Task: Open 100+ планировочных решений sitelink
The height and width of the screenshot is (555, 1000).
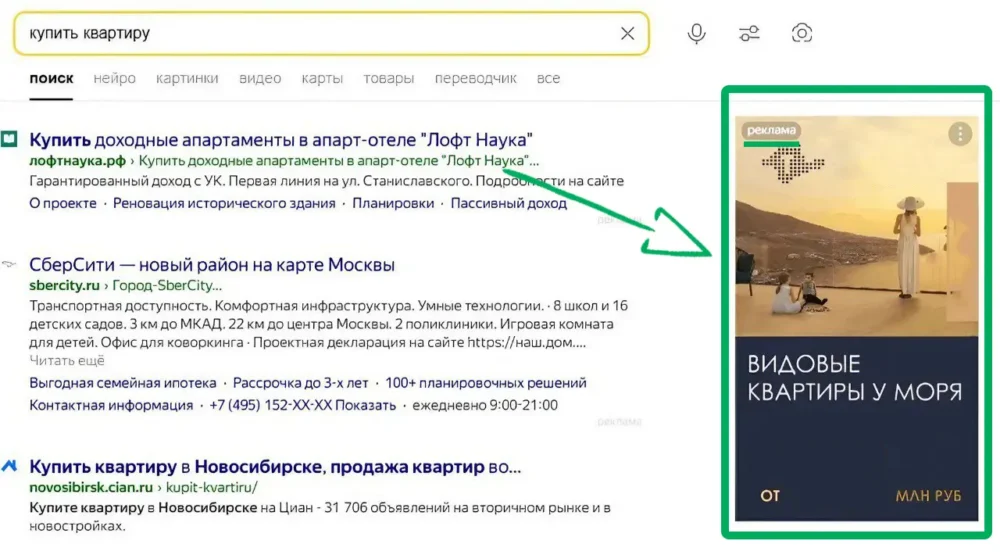Action: pyautogui.click(x=485, y=383)
